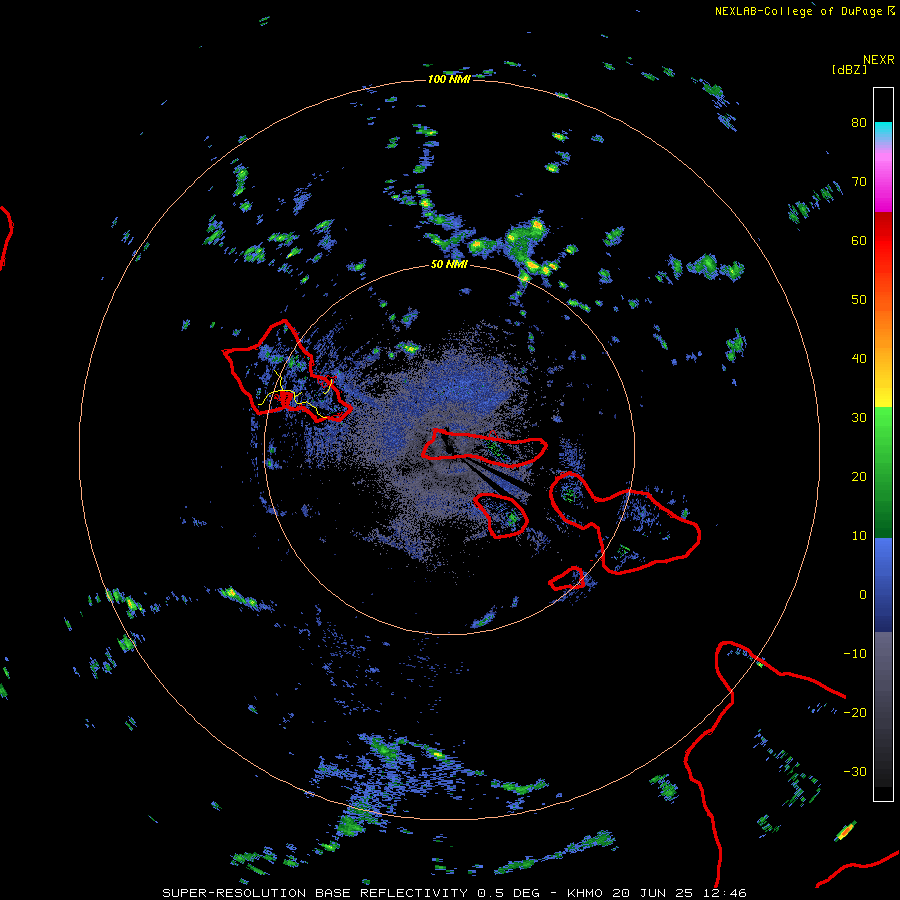
Task: Click the cyan band of the color bar
Action: pos(883,129)
